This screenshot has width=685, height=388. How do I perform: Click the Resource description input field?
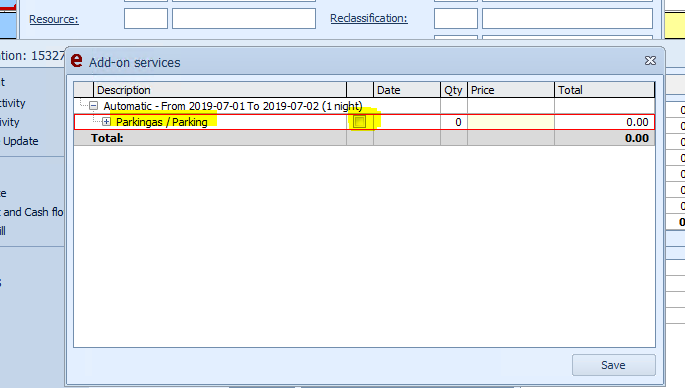pos(244,19)
